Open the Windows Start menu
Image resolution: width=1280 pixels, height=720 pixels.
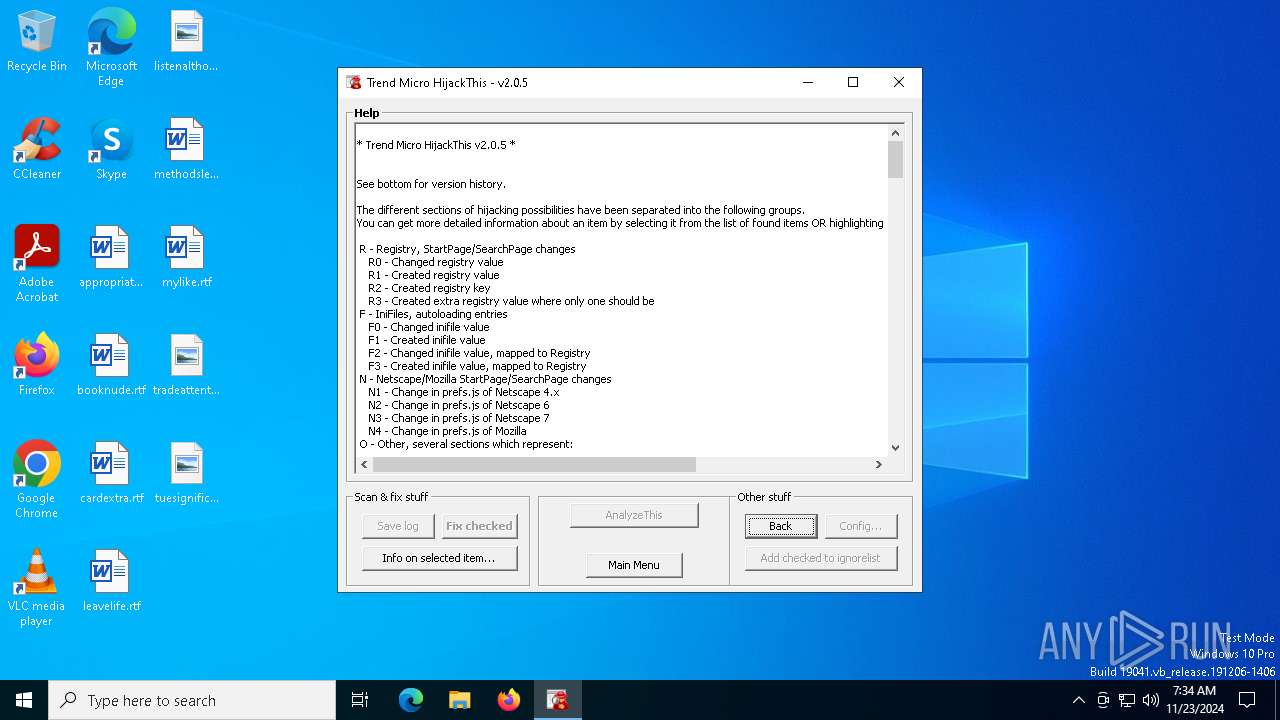(24, 700)
